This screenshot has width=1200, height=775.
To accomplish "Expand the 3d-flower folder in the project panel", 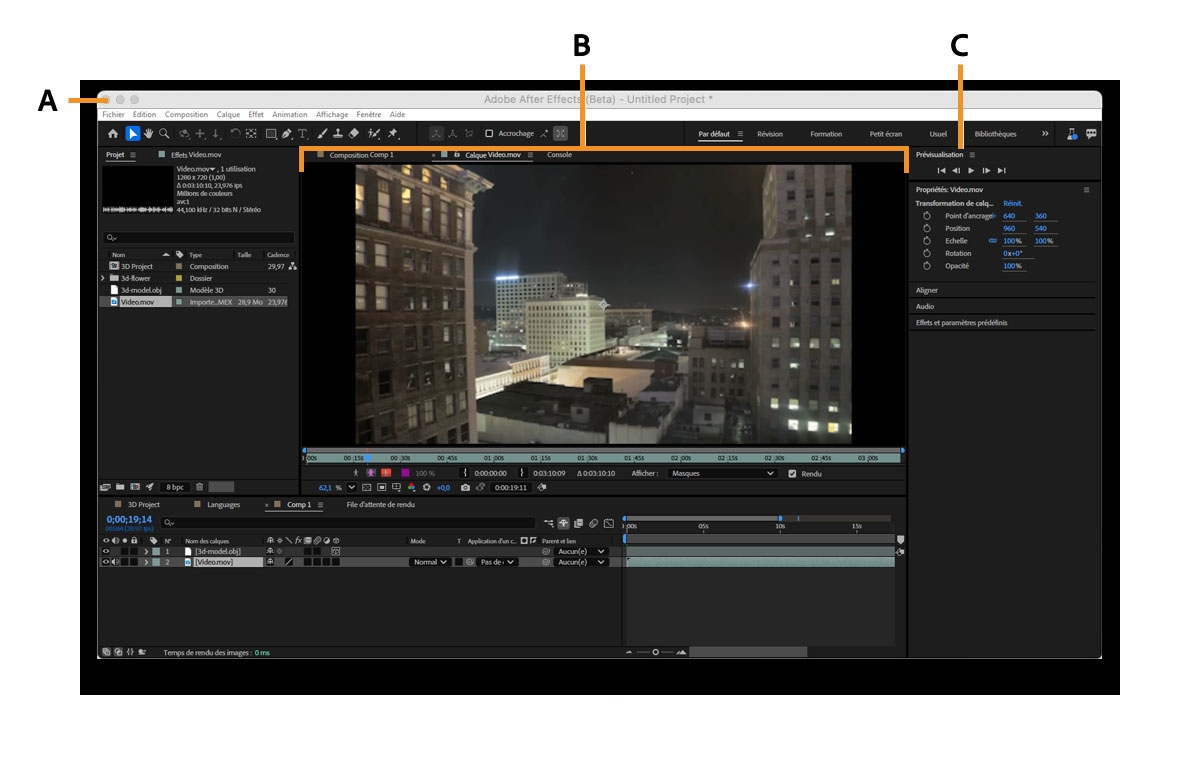I will point(103,278).
